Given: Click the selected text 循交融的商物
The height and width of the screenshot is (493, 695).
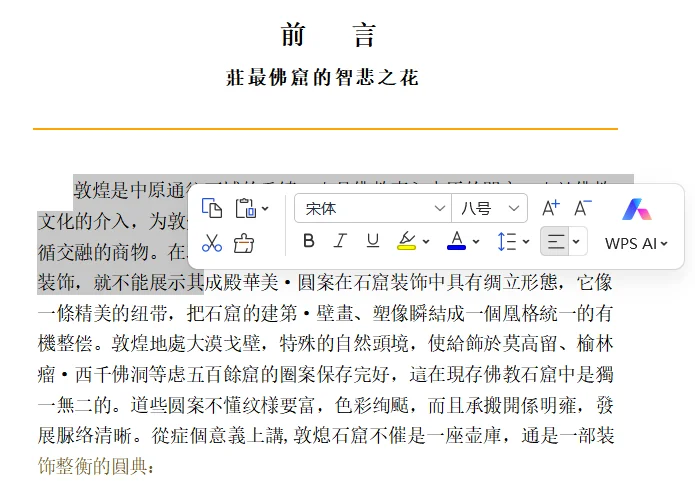Looking at the screenshot, I should coord(93,252).
